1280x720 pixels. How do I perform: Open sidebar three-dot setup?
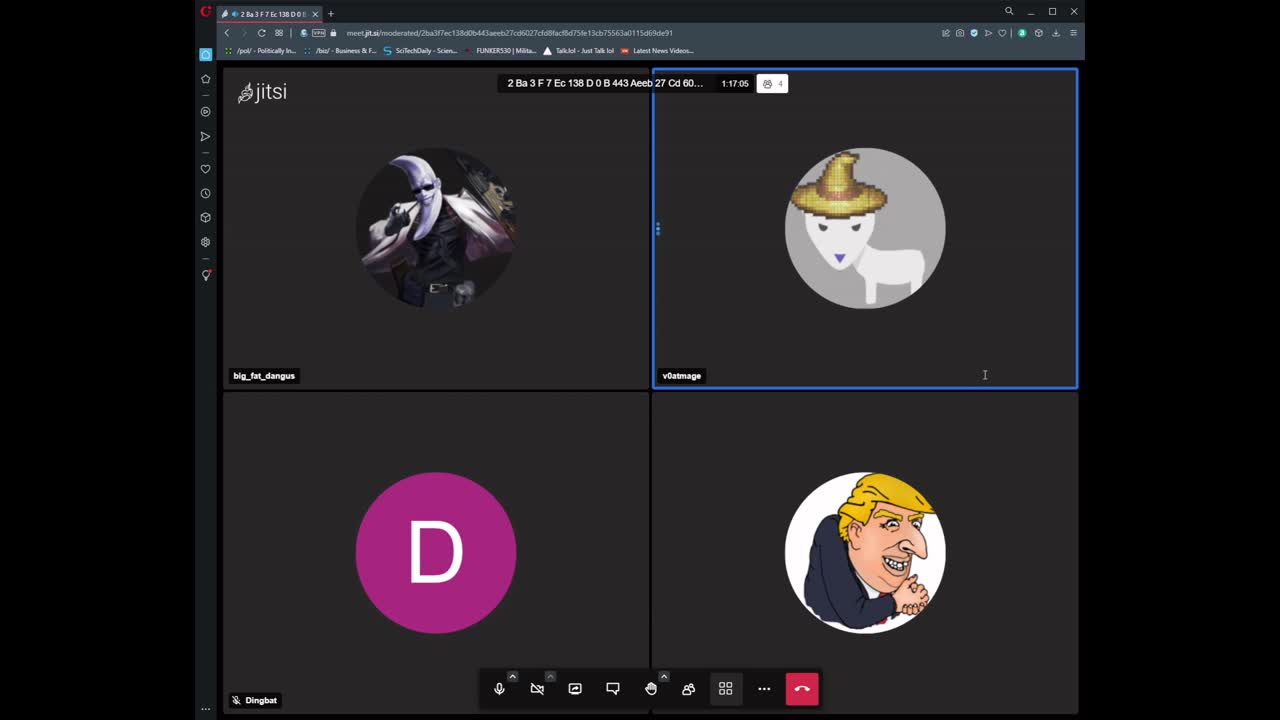[206, 709]
